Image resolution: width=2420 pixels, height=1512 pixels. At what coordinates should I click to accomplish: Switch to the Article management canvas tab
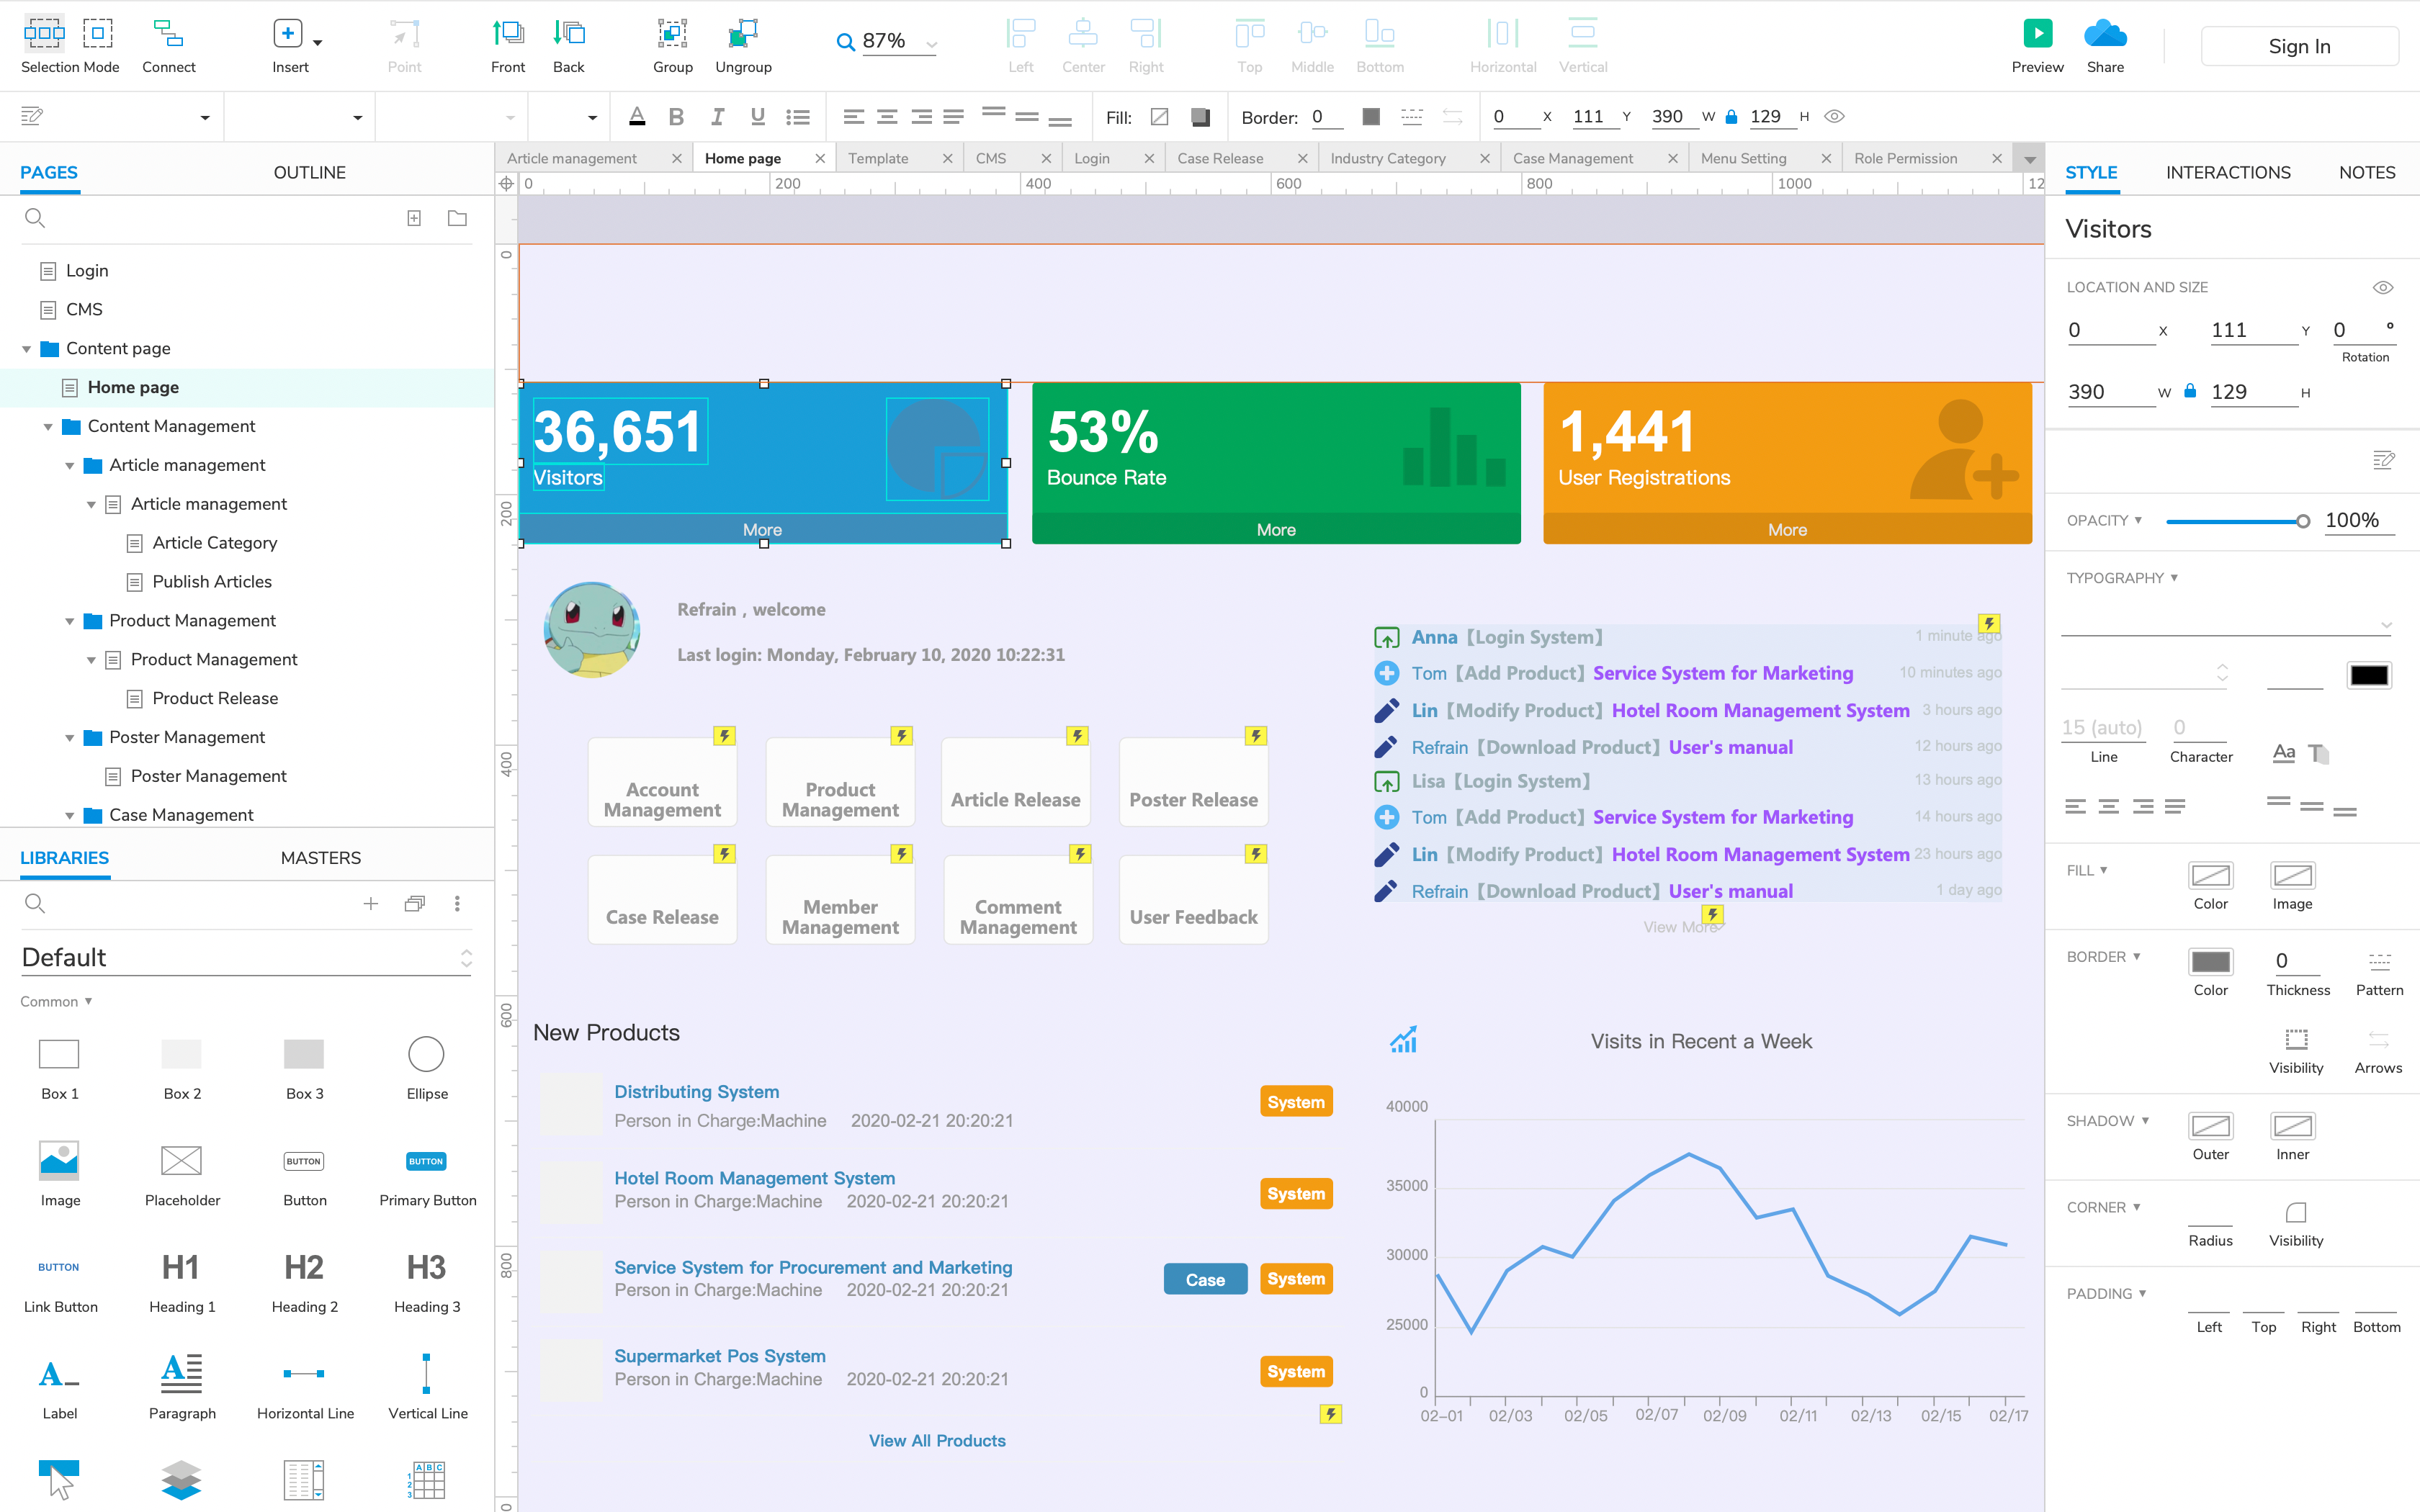coord(572,159)
